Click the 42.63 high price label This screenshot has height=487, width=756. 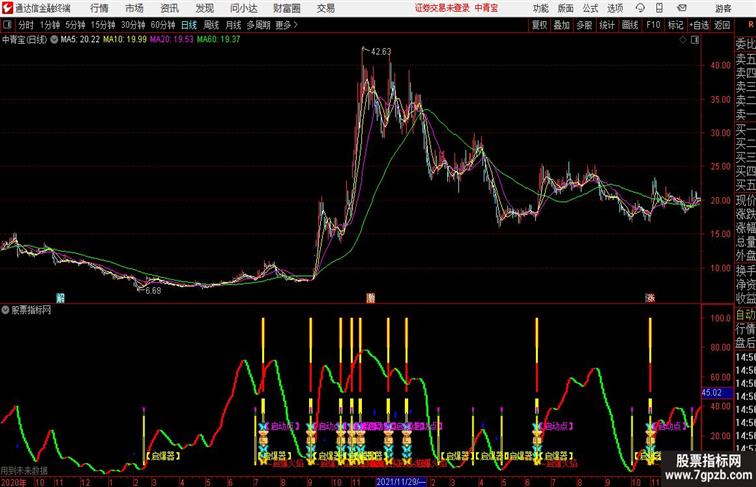pos(381,52)
